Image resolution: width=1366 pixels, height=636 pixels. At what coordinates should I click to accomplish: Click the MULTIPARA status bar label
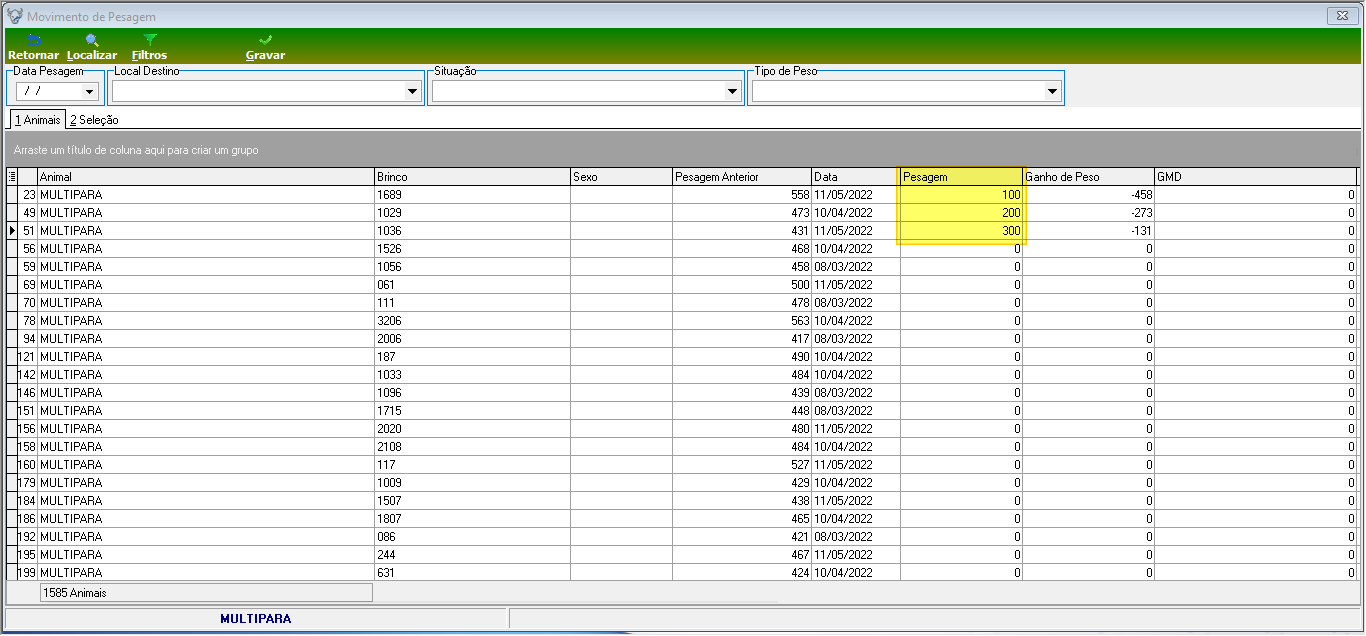[255, 619]
